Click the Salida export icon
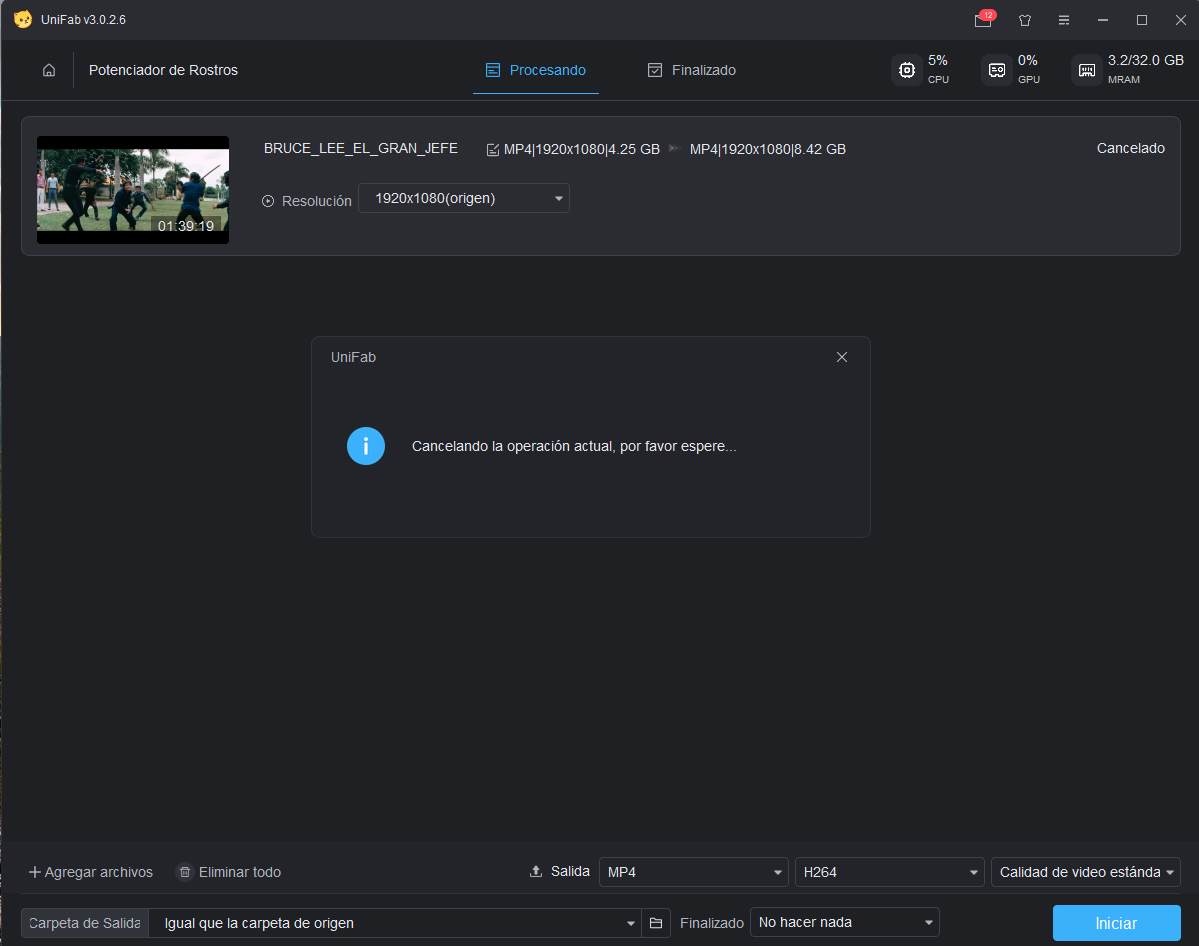This screenshot has height=946, width=1199. (x=536, y=871)
